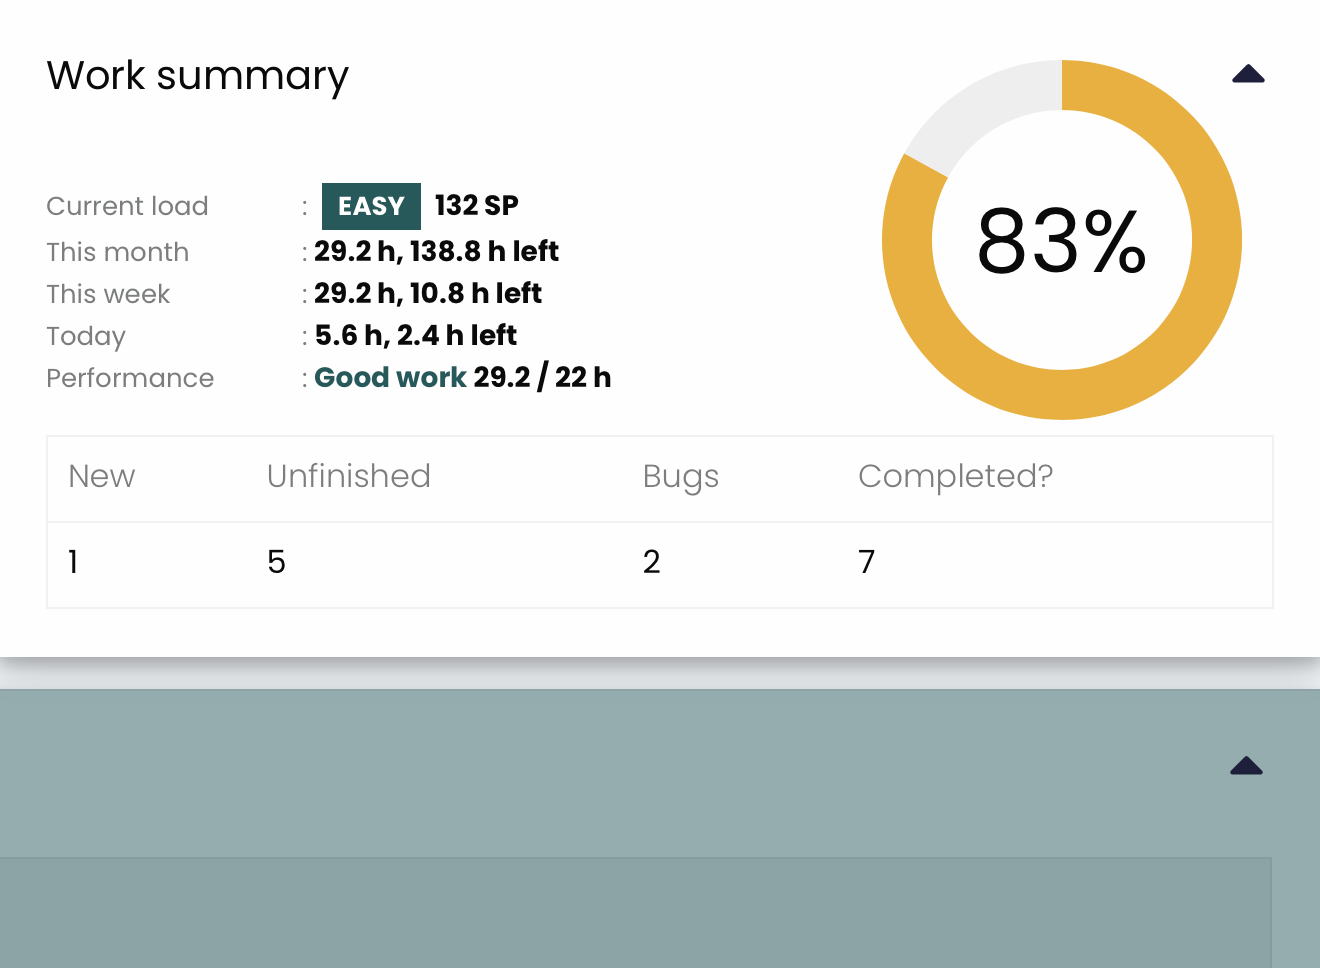1320x968 pixels.
Task: Click the Current load label
Action: point(128,206)
